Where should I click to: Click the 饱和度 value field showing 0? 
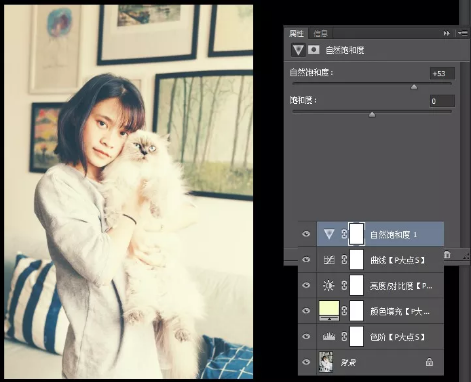(x=442, y=101)
